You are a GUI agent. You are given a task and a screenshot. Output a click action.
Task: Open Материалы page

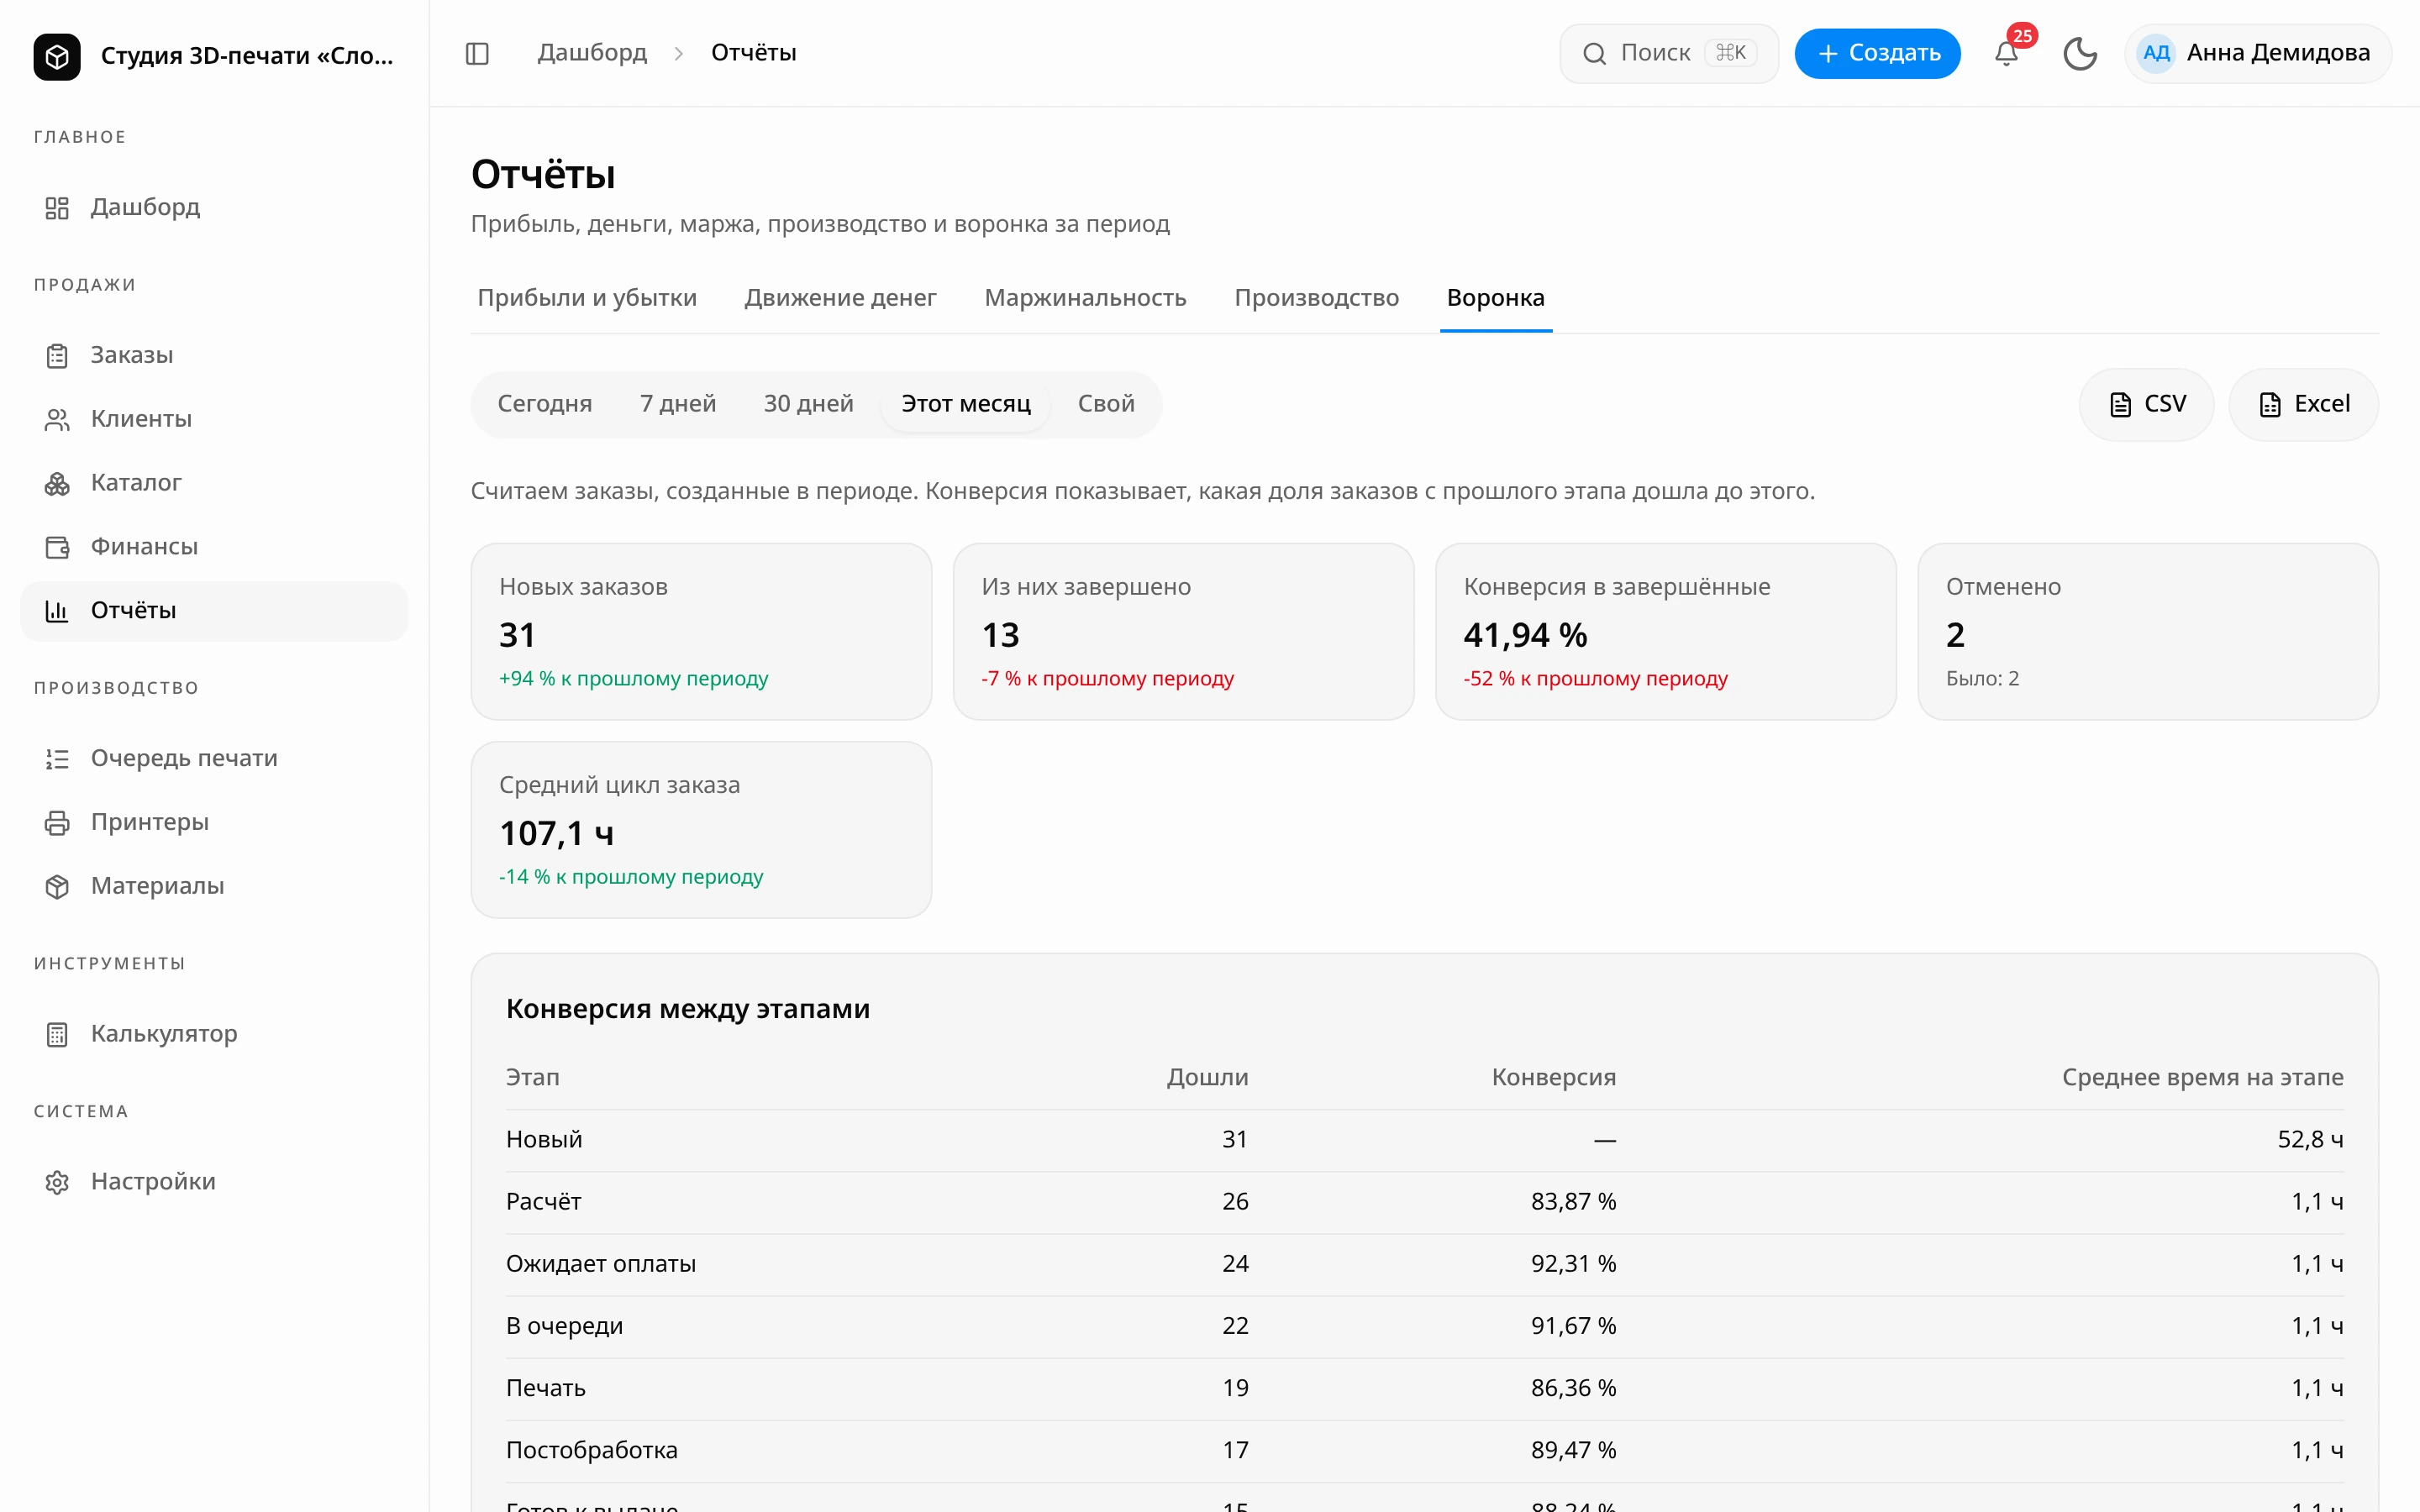[x=214, y=887]
